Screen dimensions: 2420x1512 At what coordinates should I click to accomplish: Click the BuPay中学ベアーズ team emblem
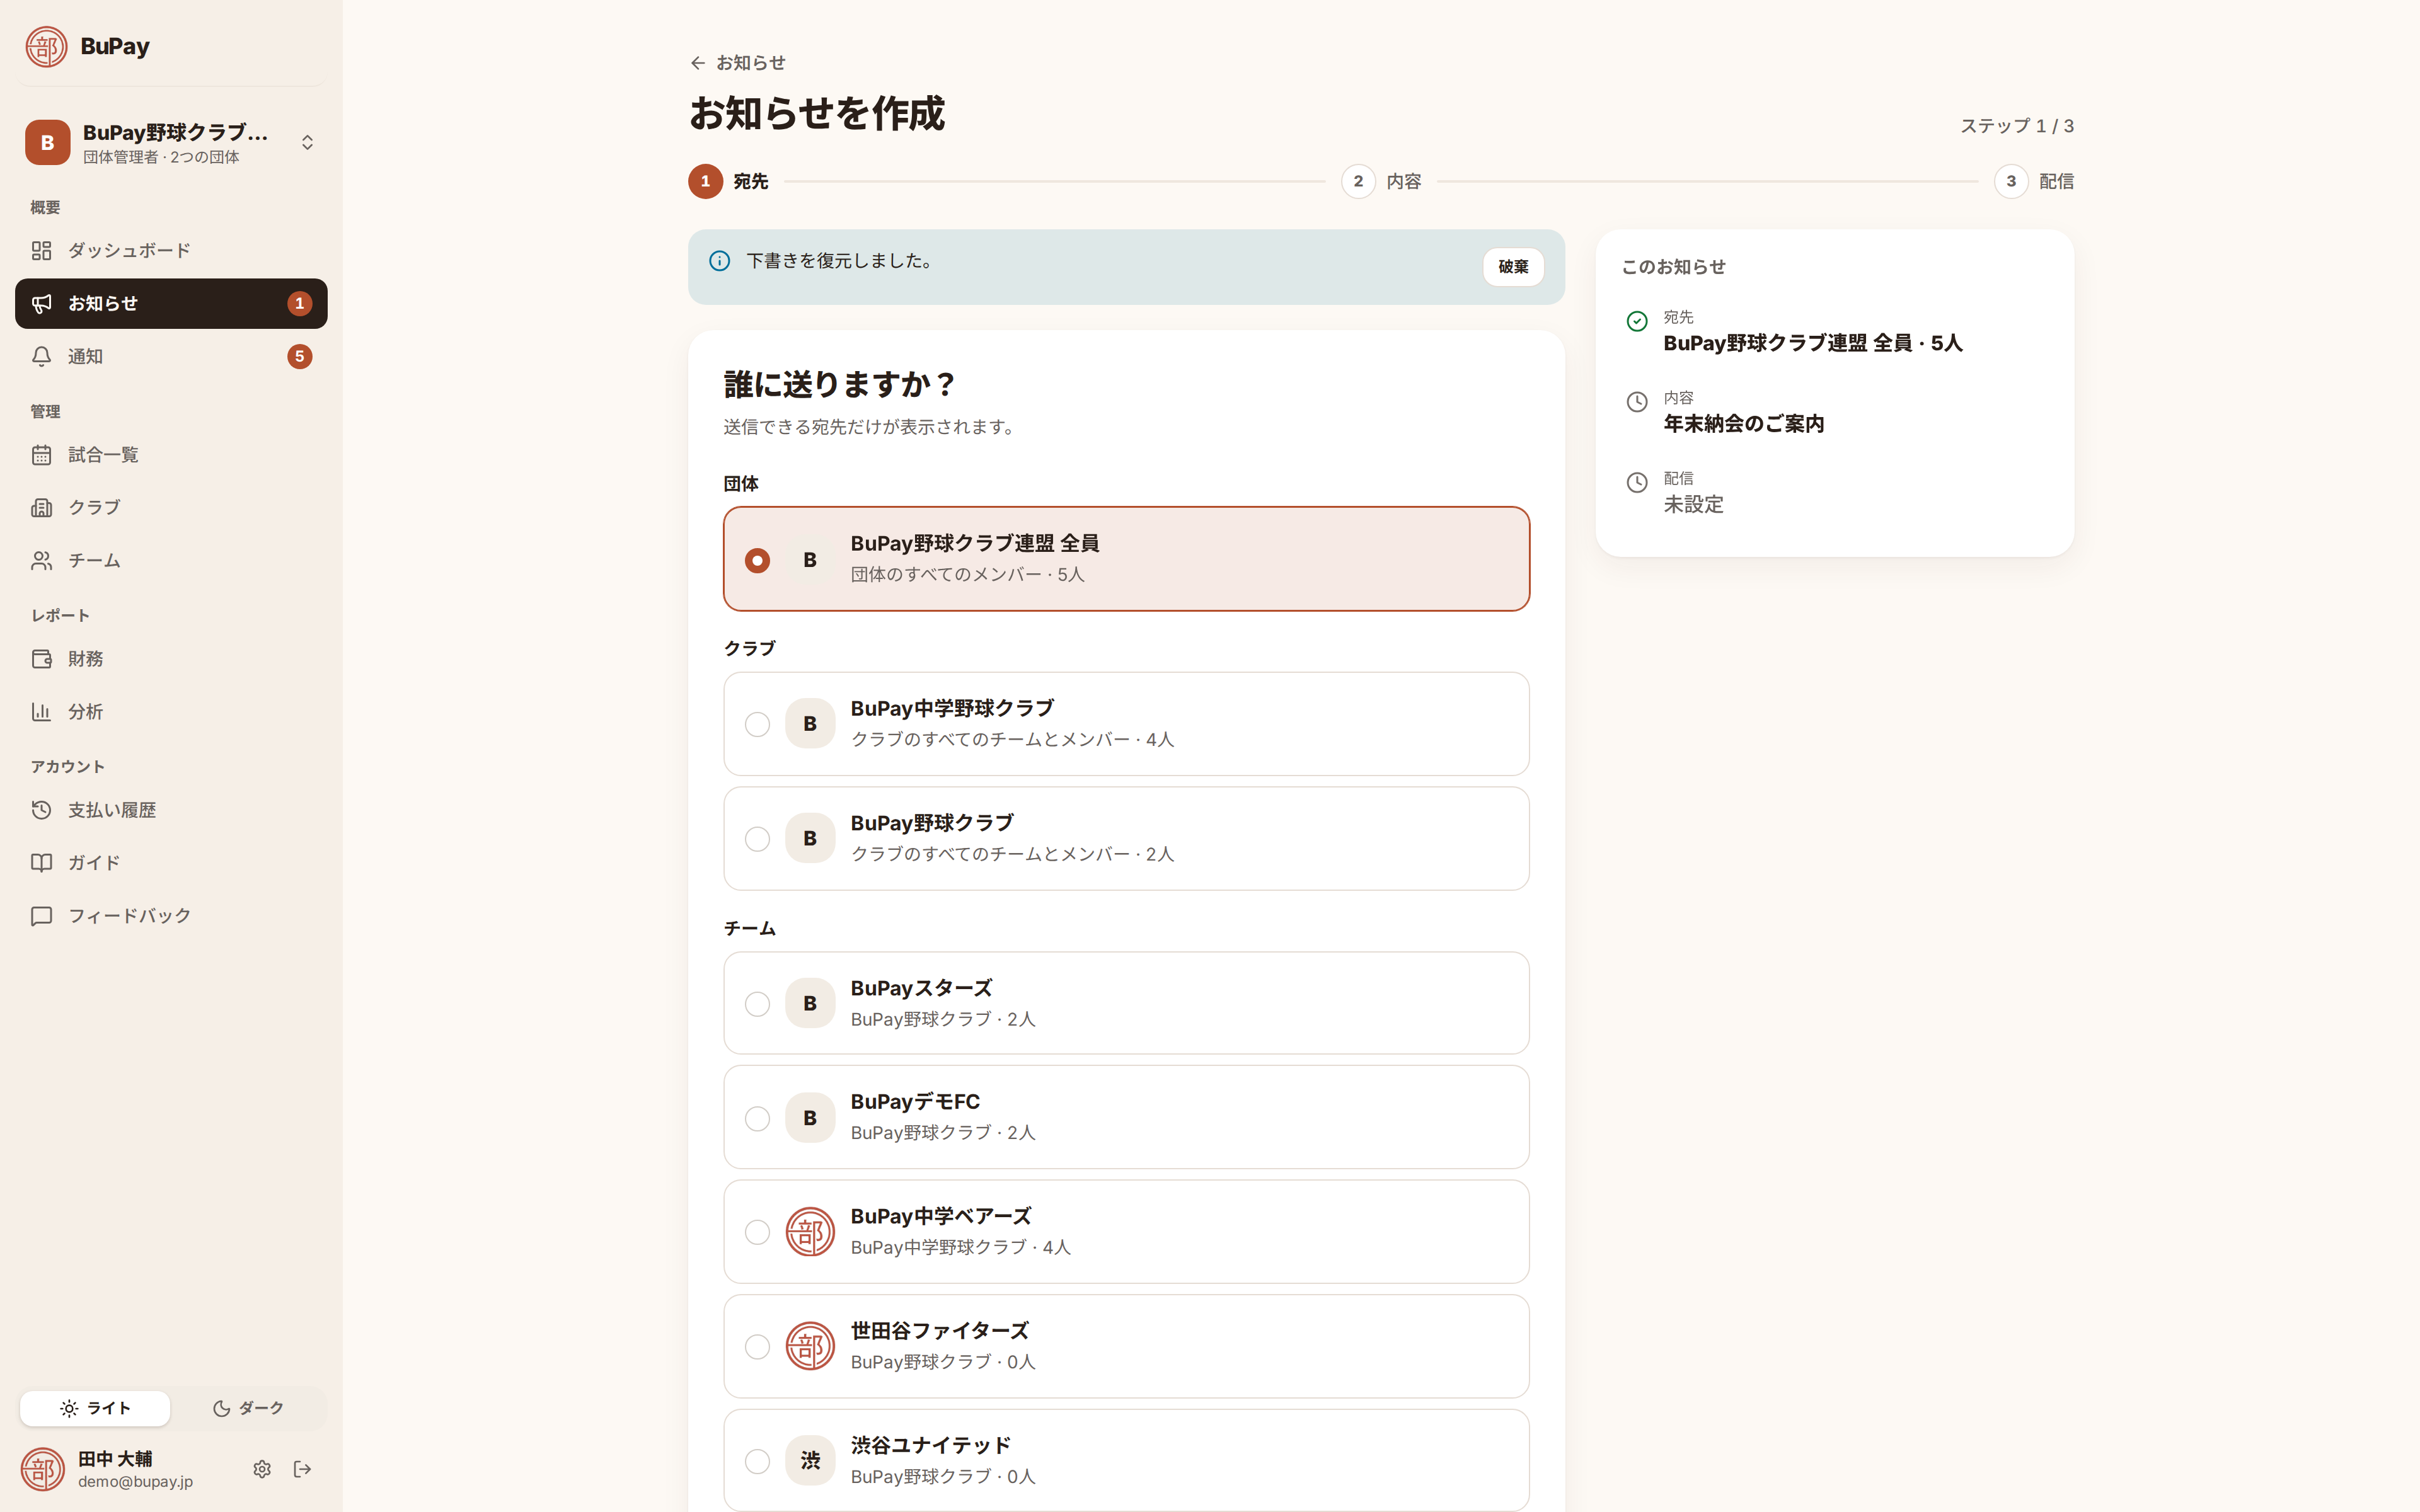point(810,1232)
